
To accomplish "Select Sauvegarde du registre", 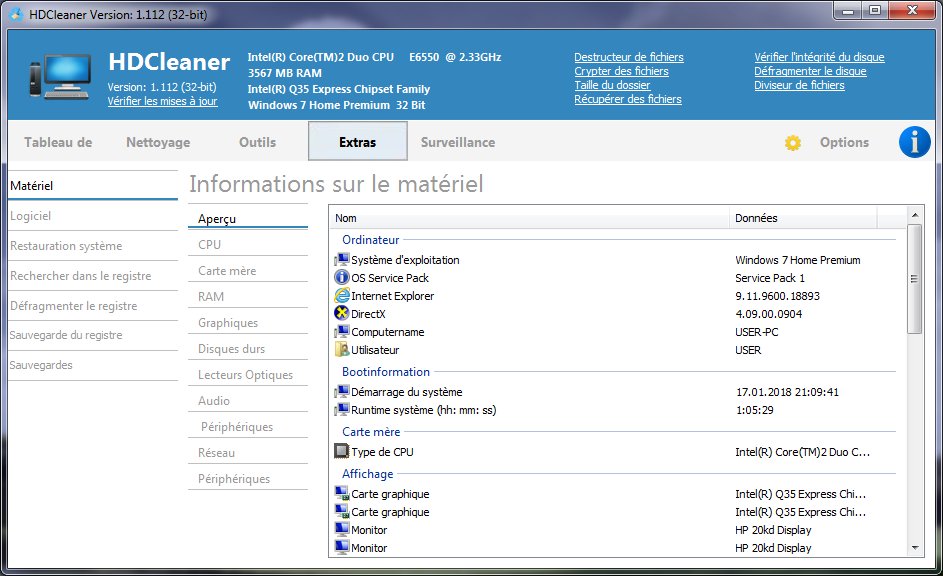I will click(93, 335).
